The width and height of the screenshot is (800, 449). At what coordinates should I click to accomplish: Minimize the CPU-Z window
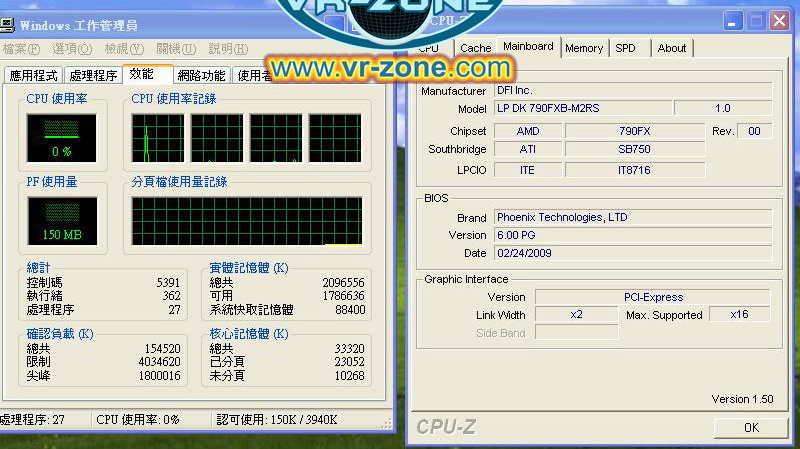click(x=732, y=21)
